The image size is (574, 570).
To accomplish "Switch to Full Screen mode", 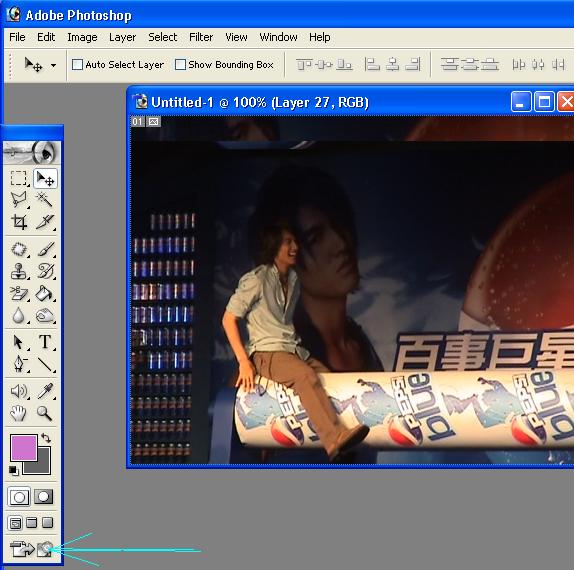I will (48, 523).
